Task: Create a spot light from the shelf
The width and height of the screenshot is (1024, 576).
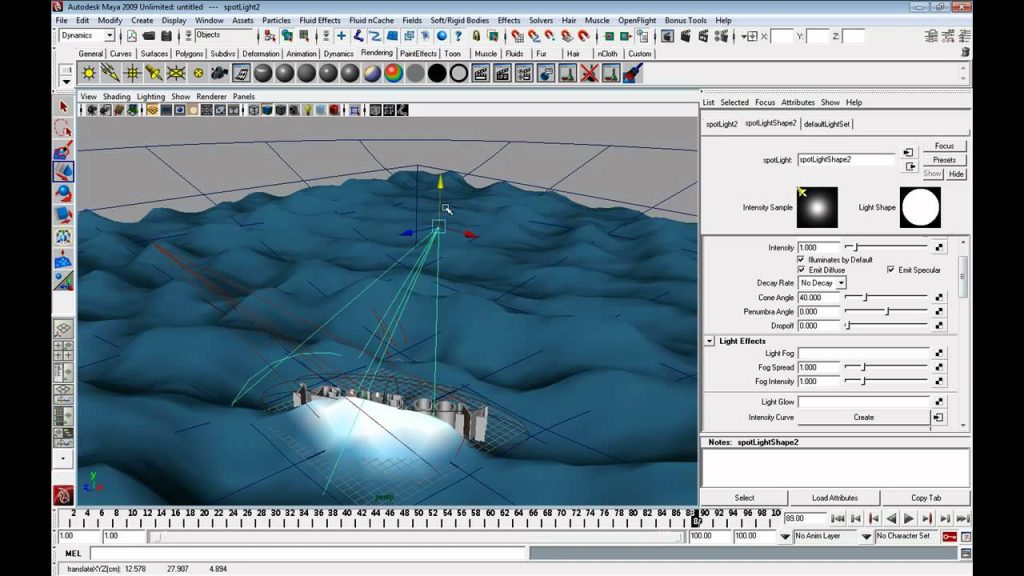Action: (154, 73)
